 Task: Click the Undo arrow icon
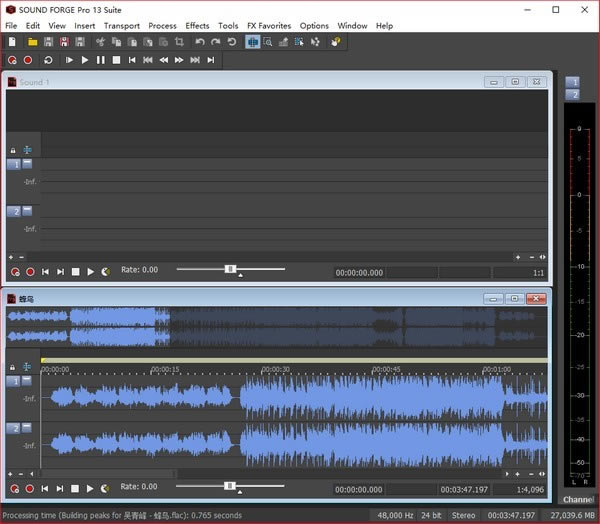[200, 42]
